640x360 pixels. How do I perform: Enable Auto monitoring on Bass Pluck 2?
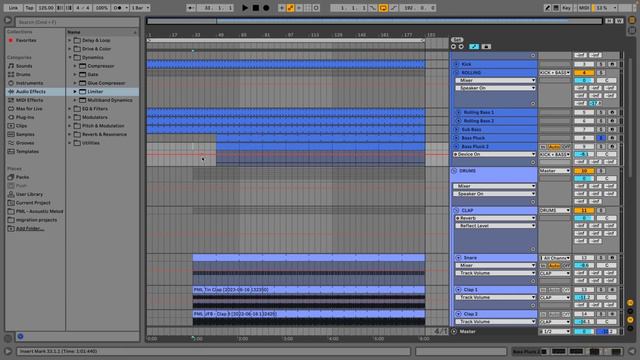pyautogui.click(x=554, y=147)
